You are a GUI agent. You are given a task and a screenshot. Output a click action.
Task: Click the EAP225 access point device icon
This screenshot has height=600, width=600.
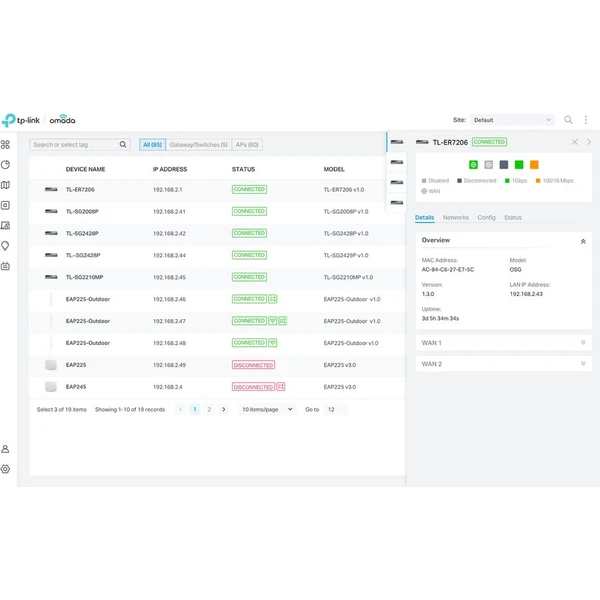point(51,365)
